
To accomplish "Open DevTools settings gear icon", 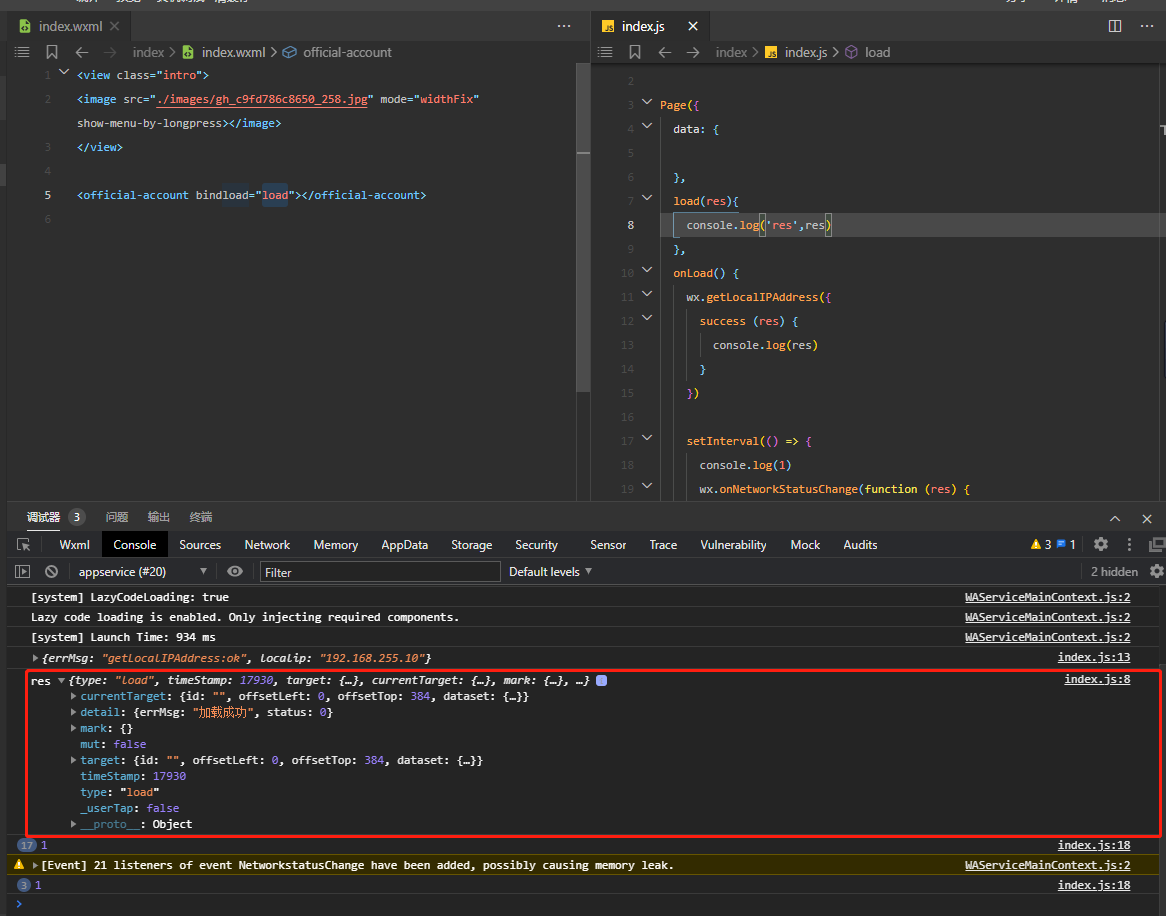I will [1100, 545].
